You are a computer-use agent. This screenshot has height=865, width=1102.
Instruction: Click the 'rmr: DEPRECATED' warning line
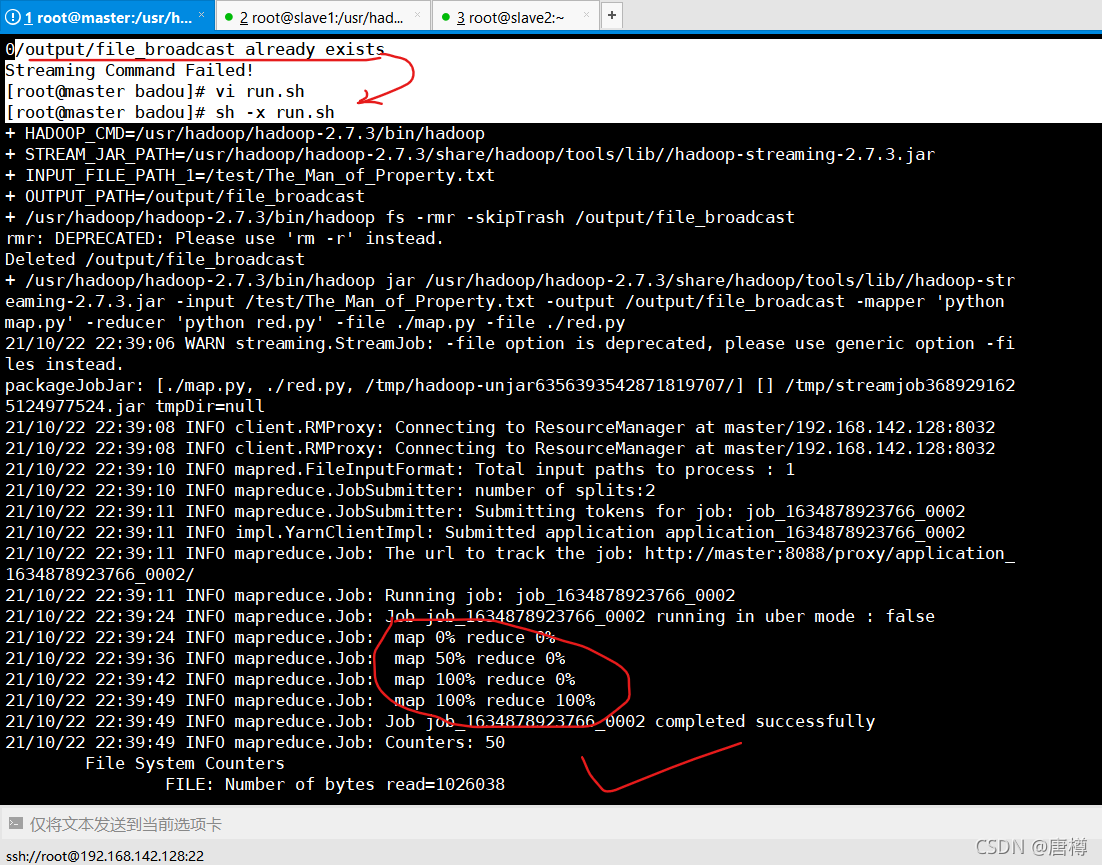coord(224,238)
